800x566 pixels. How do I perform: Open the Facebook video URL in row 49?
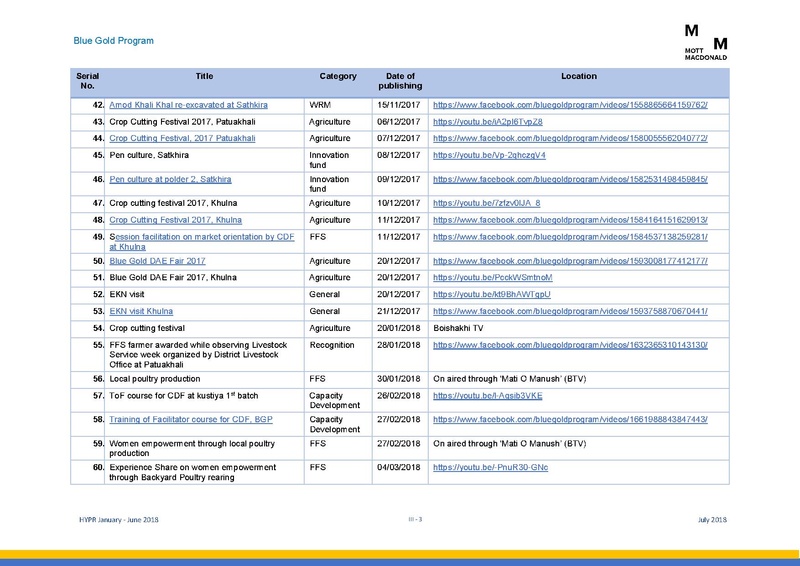tap(570, 237)
